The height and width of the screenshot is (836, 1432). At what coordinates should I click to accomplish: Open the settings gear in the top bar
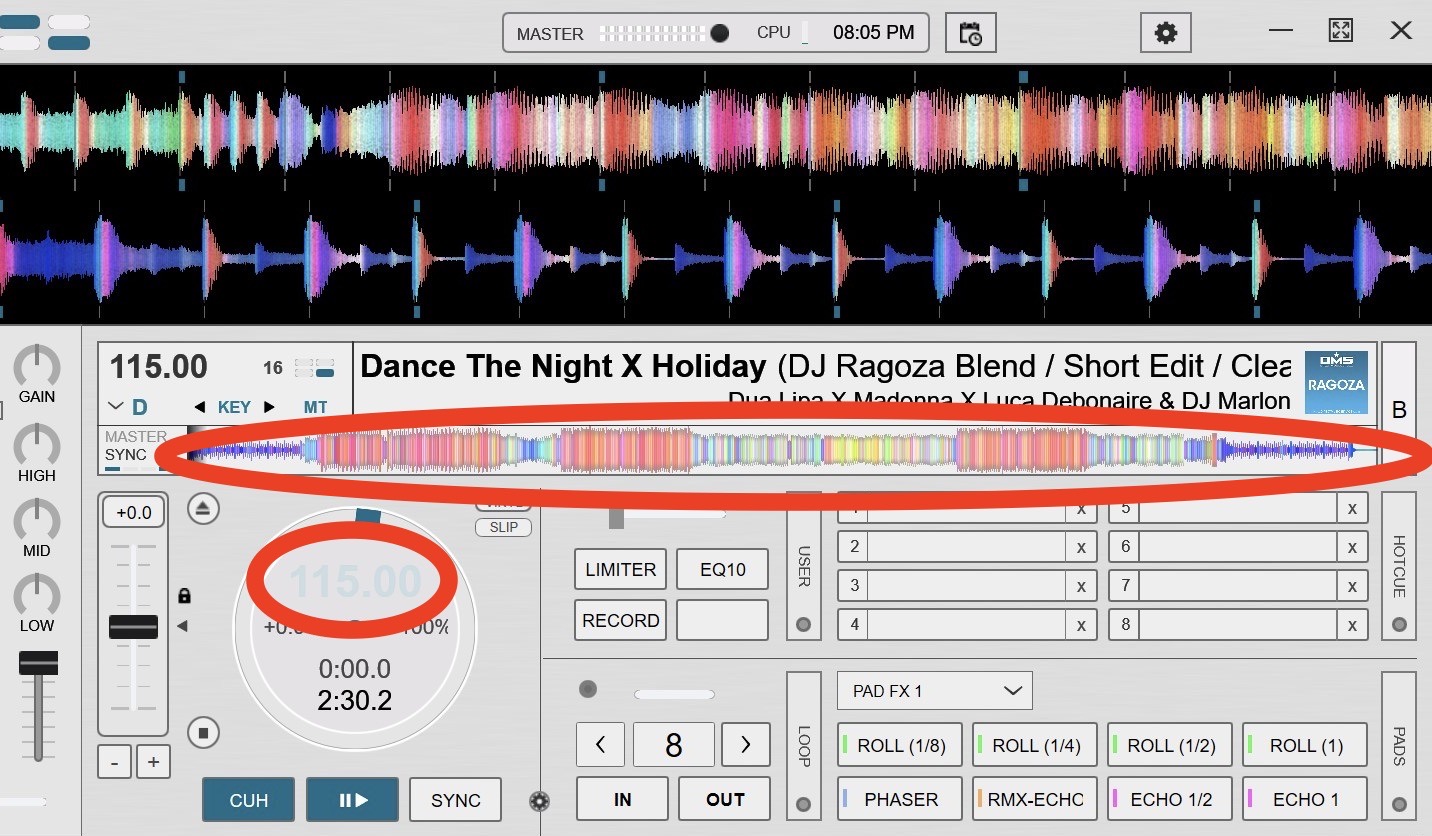[1165, 33]
